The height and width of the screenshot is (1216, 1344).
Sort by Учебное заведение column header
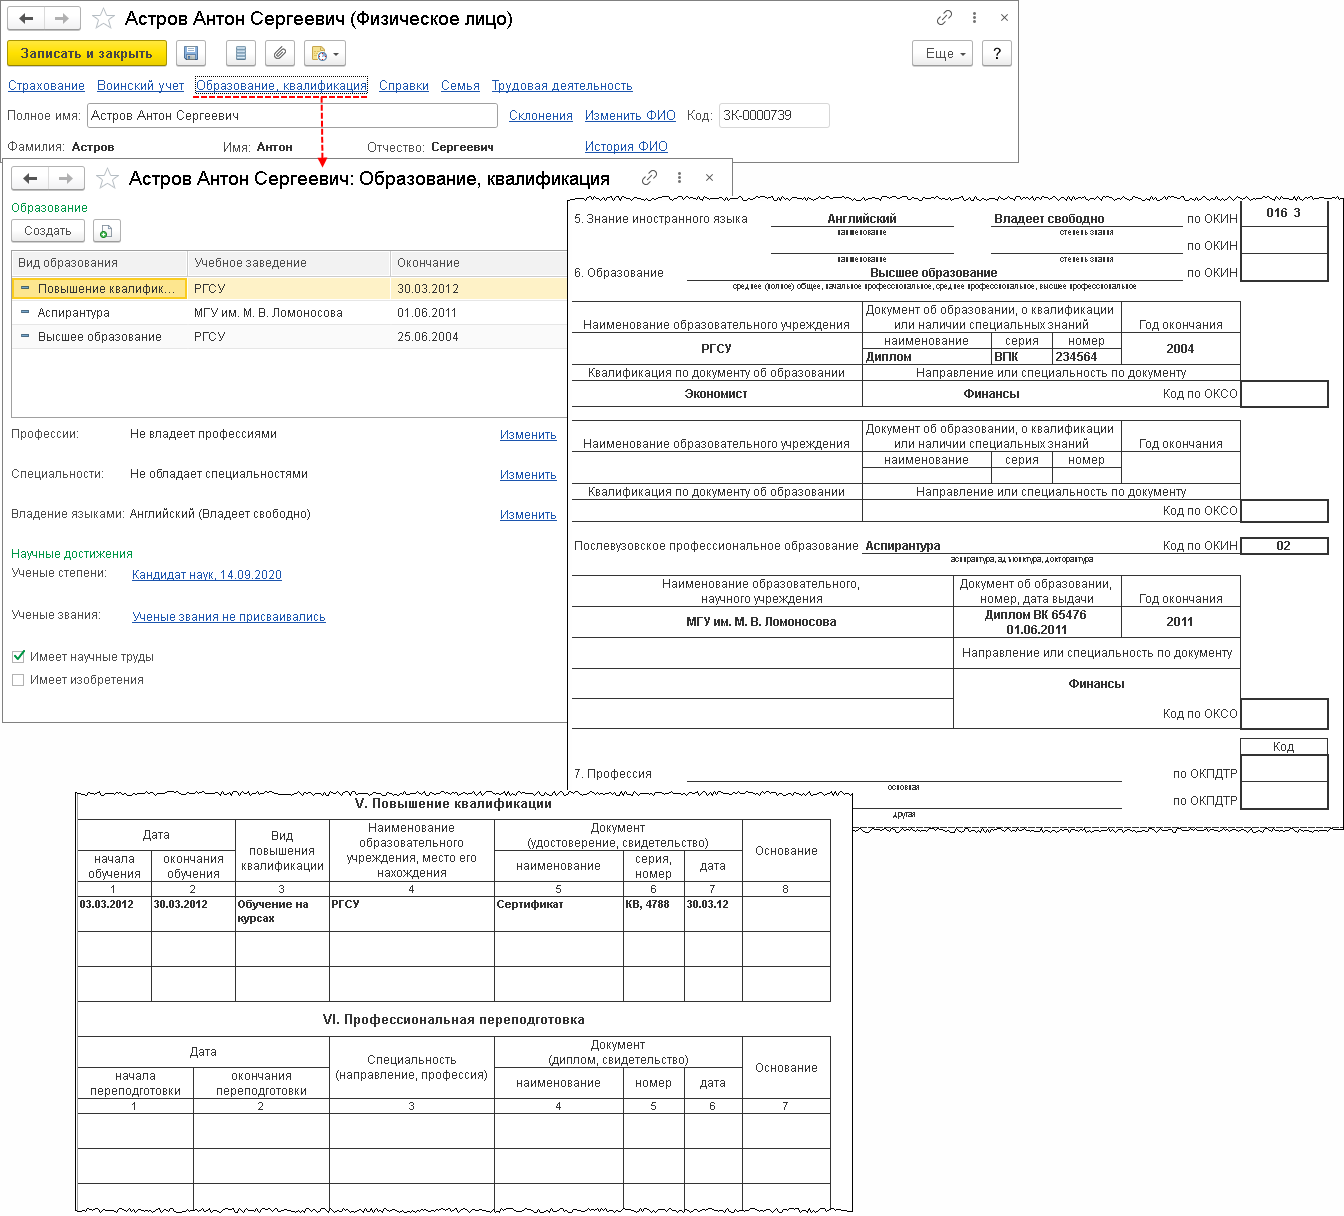[289, 263]
